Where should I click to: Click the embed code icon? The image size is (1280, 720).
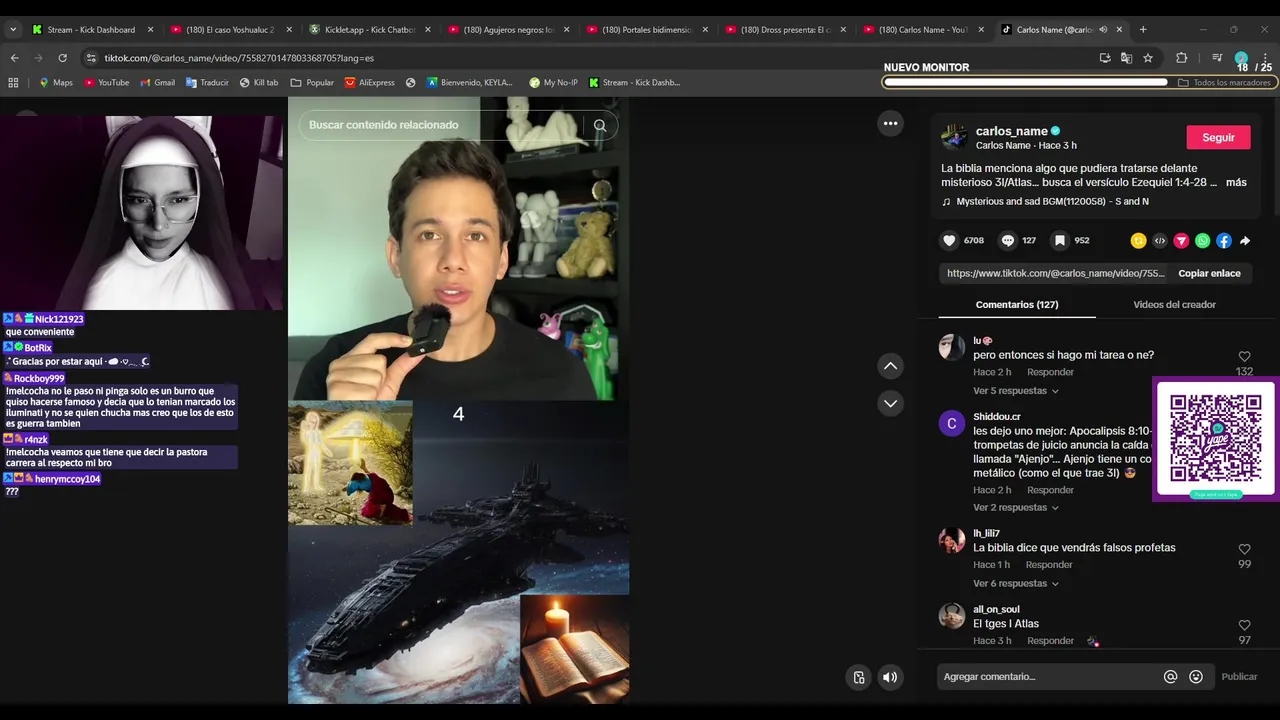(x=1160, y=241)
